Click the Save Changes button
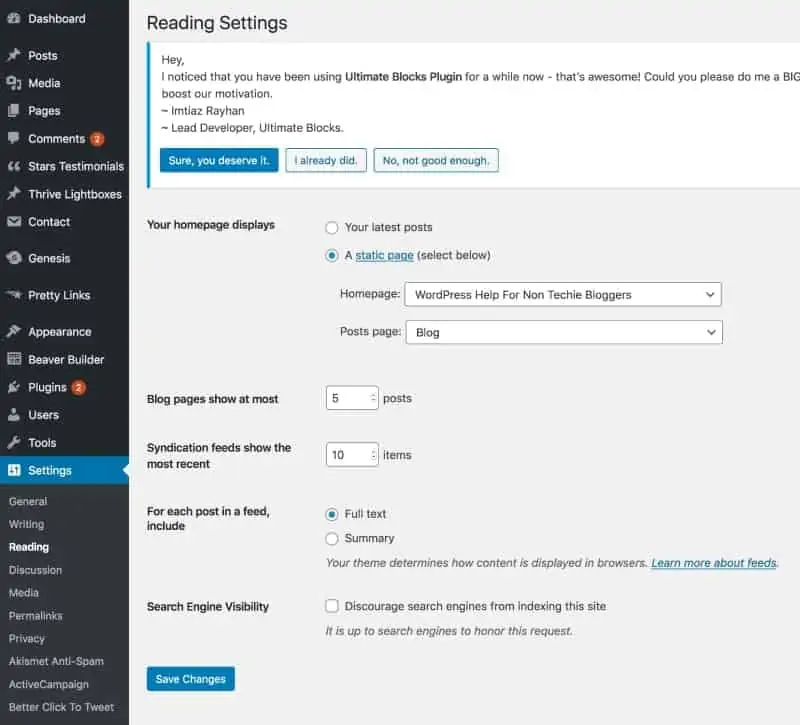 point(190,678)
